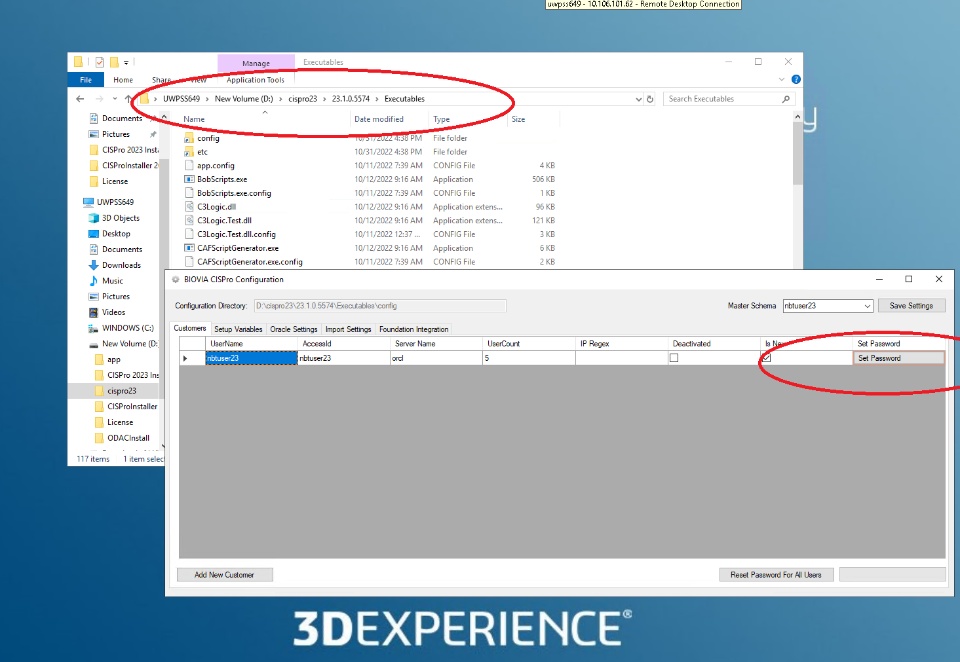Select the app folder under New Volume (D:)
Image resolution: width=960 pixels, height=662 pixels.
pos(113,359)
